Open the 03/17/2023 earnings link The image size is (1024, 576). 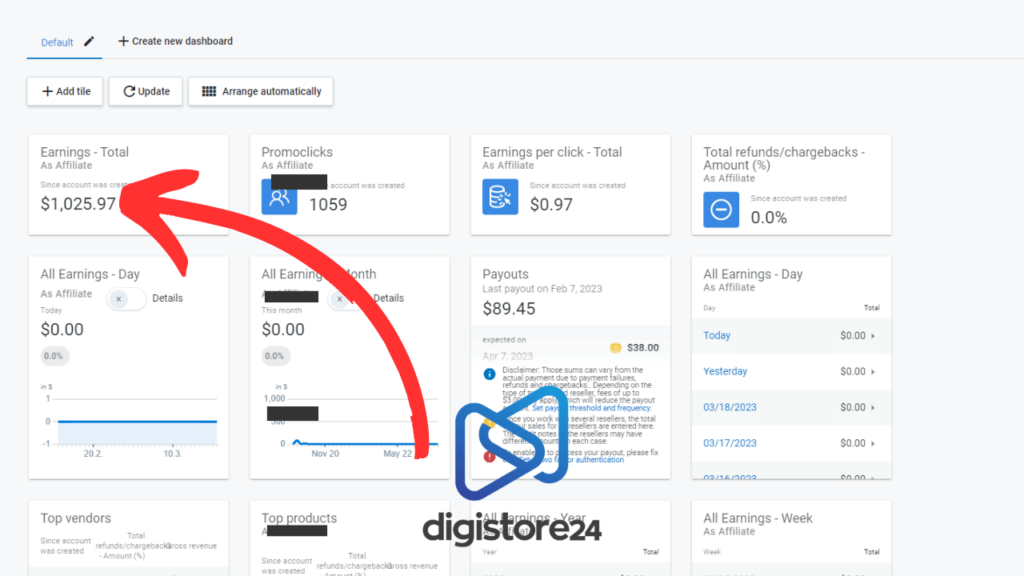(x=730, y=443)
